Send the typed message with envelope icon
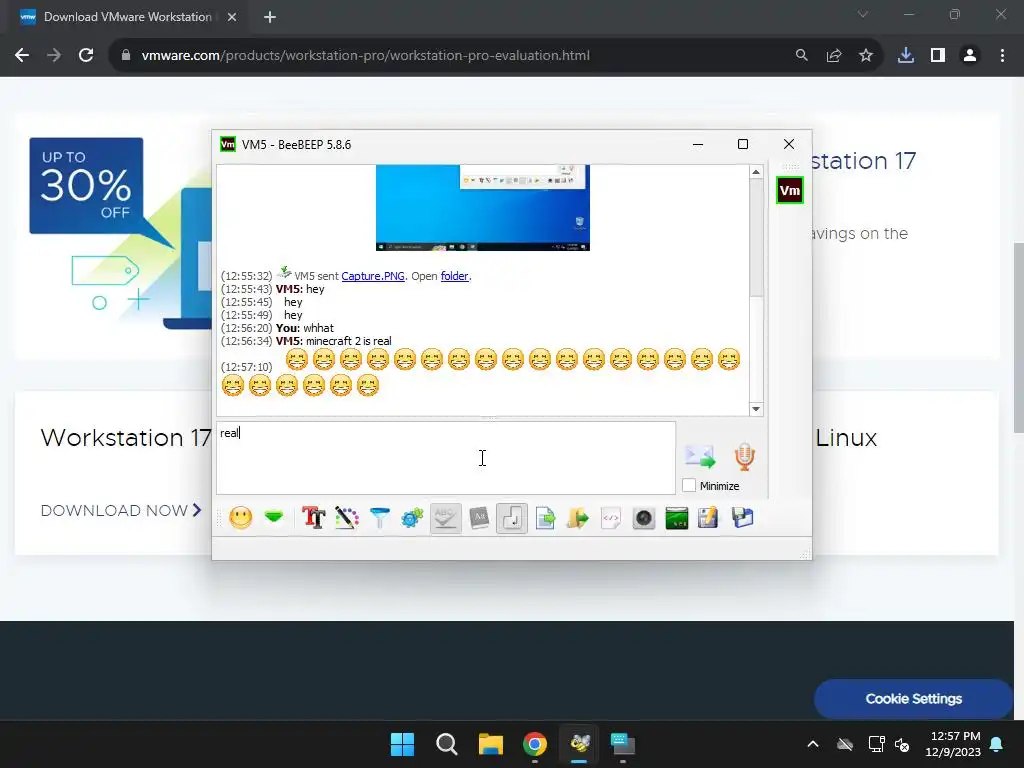 (699, 456)
